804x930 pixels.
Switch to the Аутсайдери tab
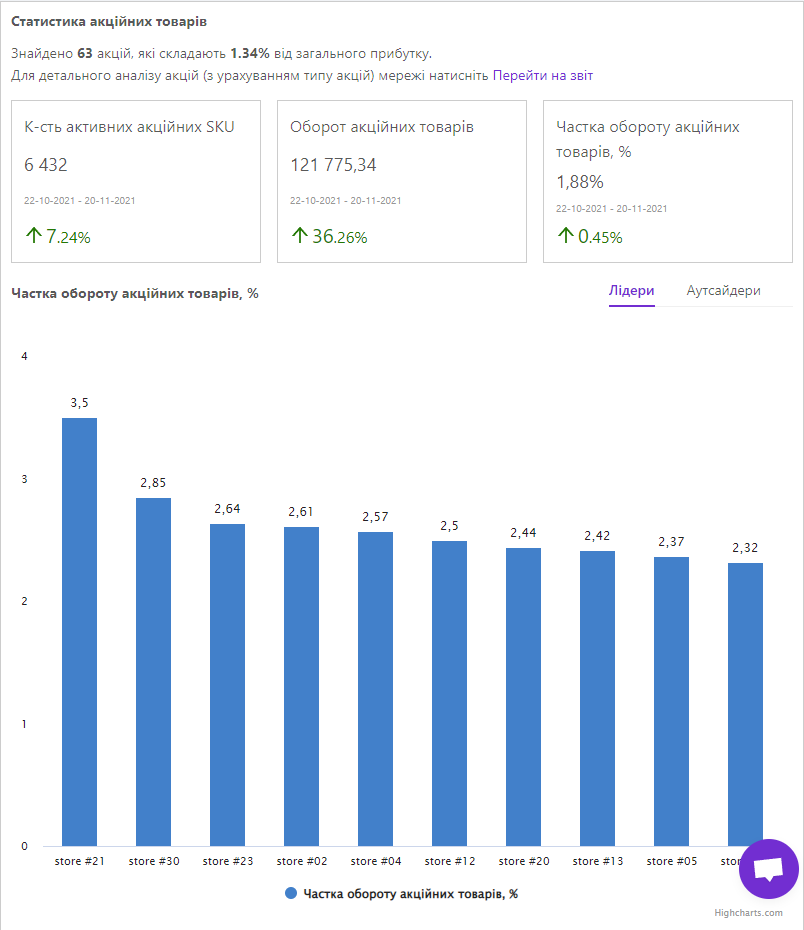coord(723,291)
